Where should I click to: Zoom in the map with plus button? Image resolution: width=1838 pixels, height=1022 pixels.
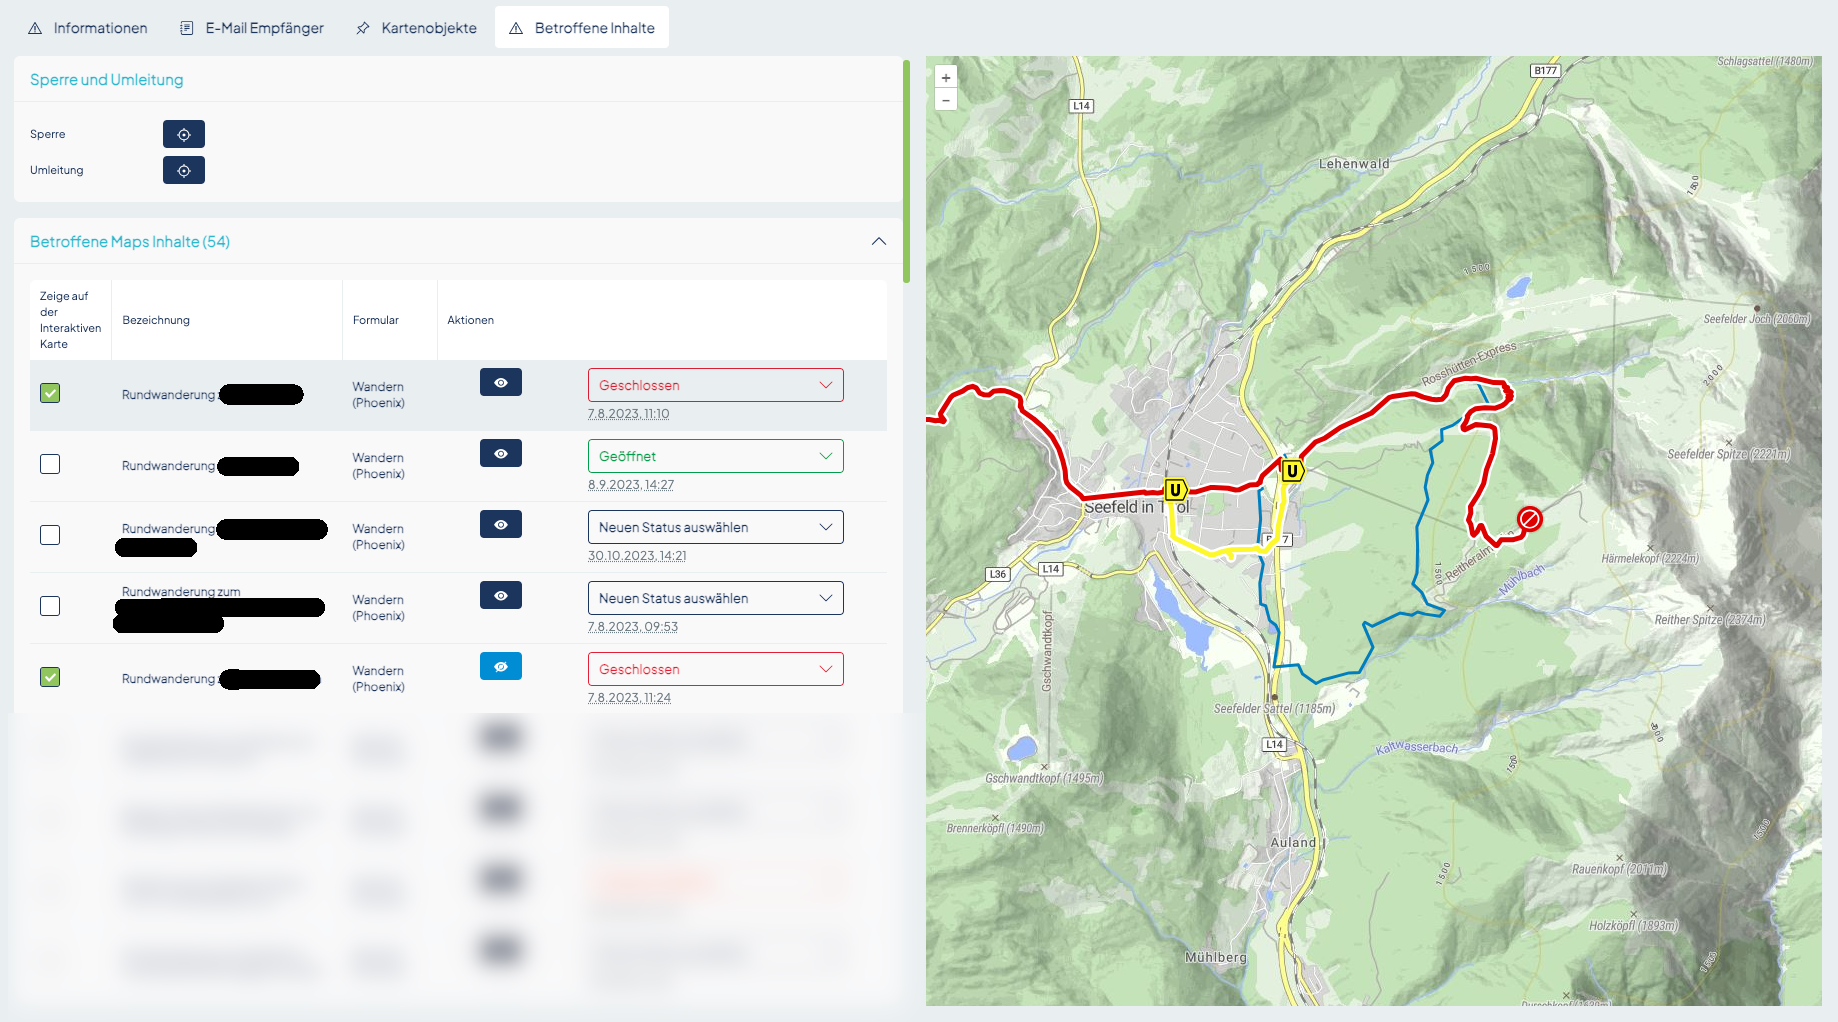click(946, 77)
